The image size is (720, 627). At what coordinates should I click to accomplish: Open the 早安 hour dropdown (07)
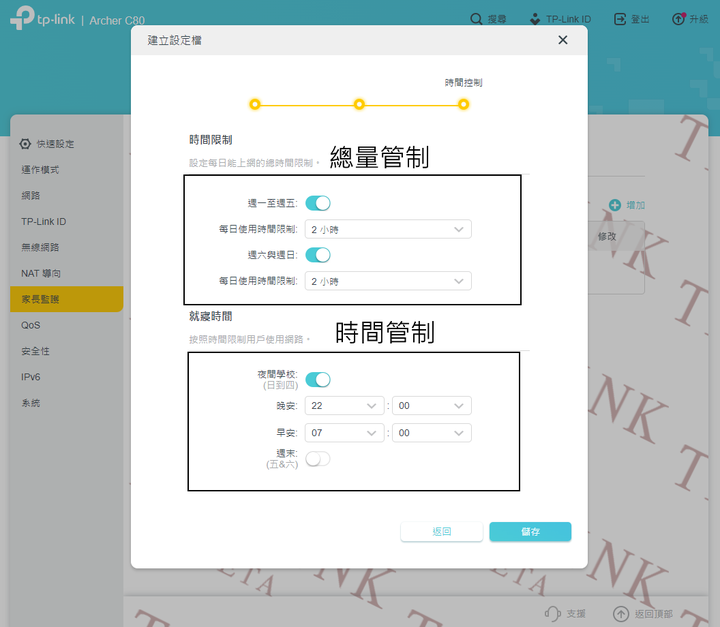pyautogui.click(x=344, y=433)
